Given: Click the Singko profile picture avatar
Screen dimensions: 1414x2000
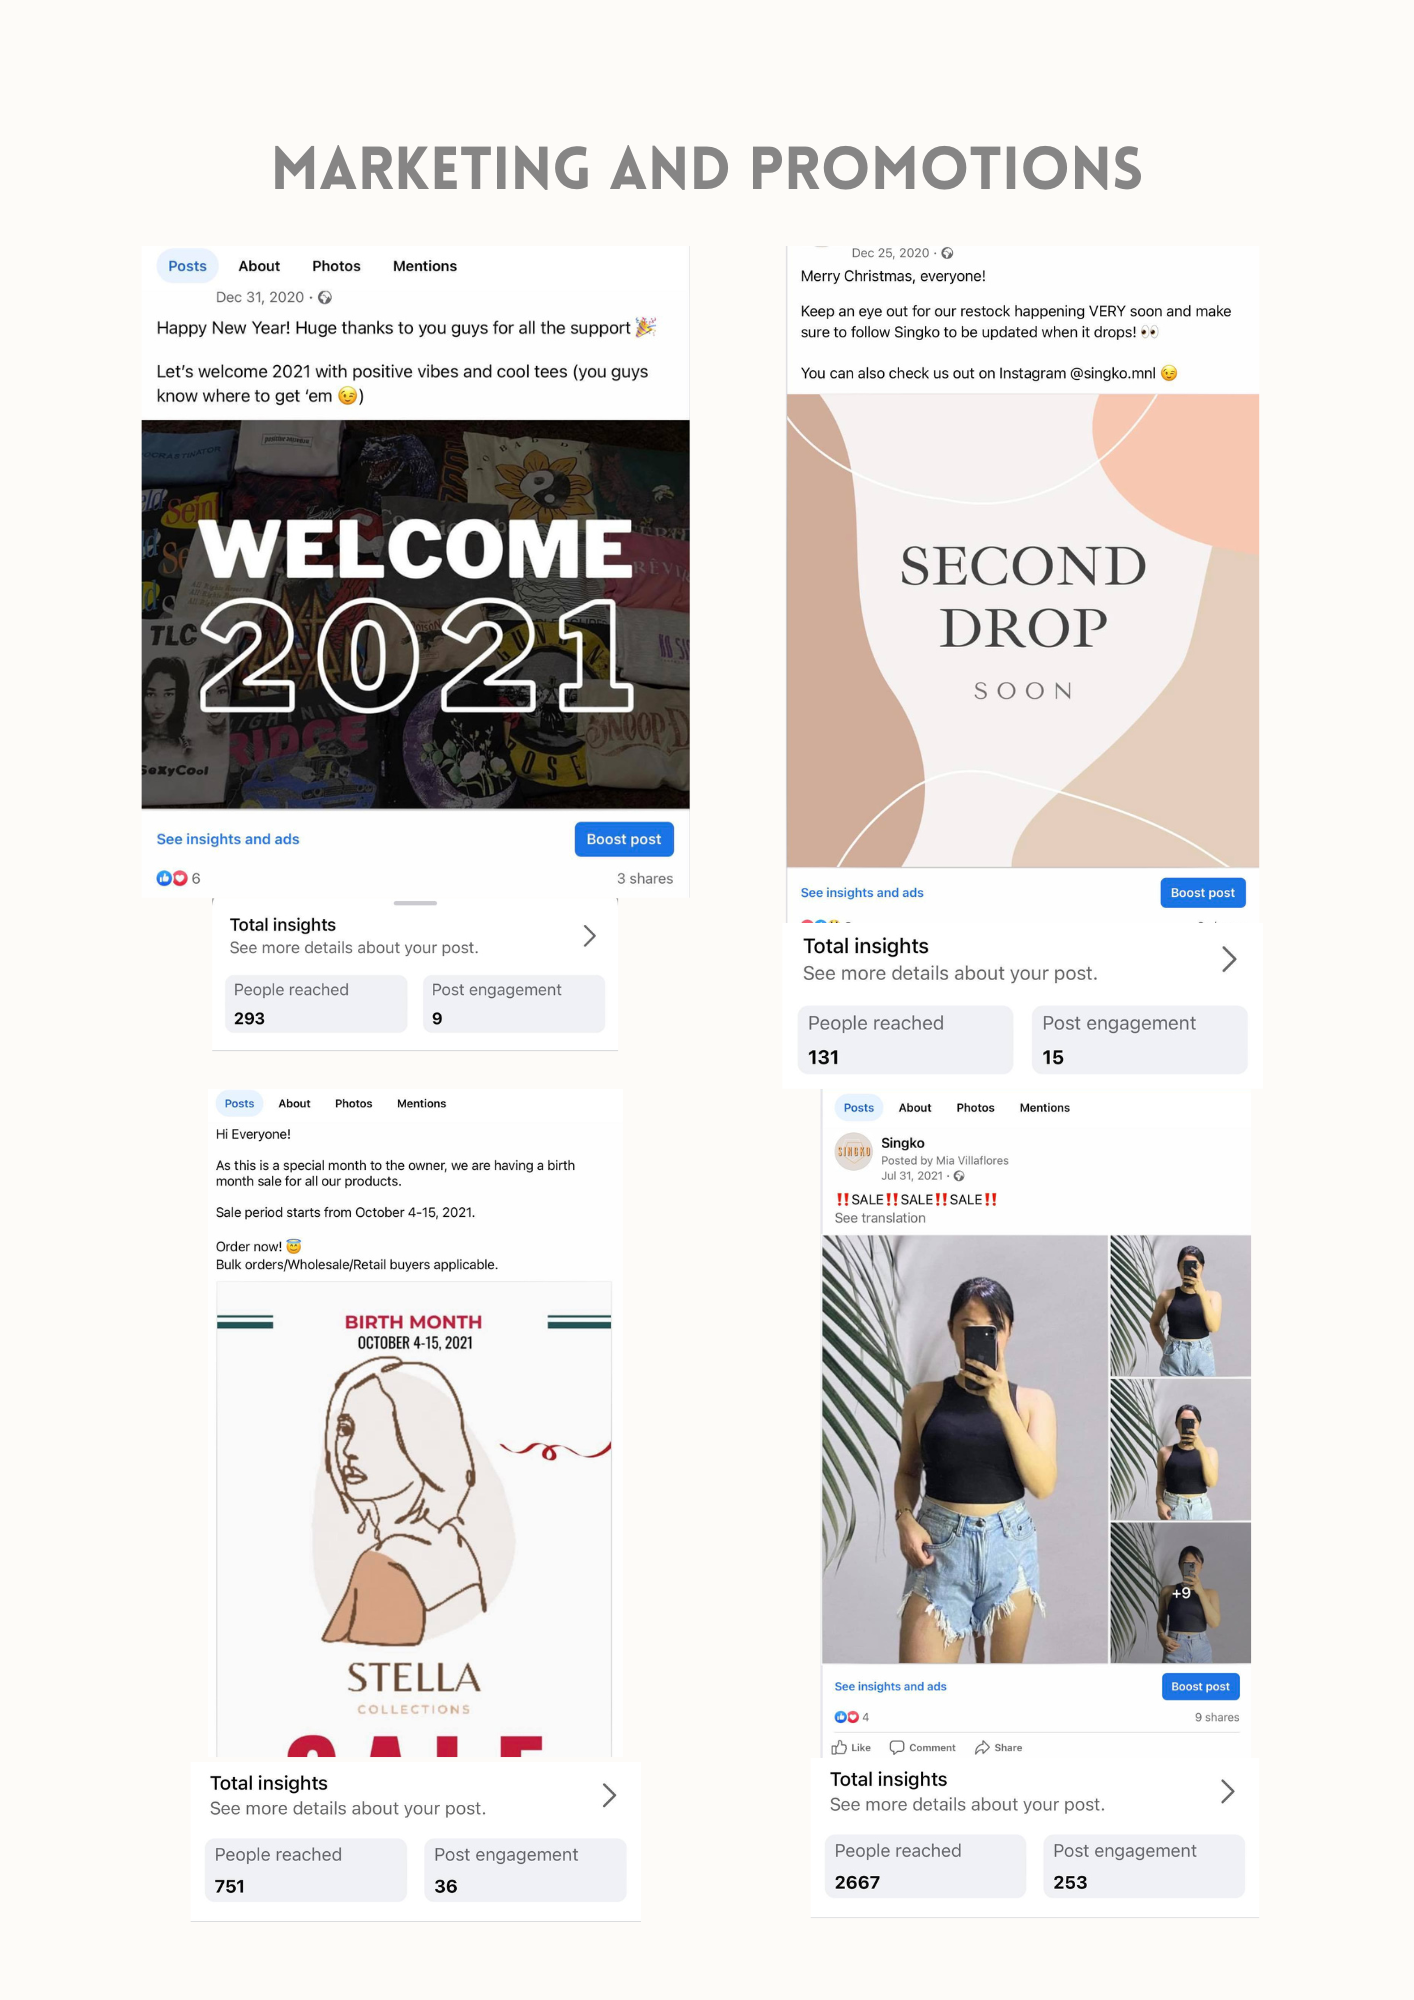Looking at the screenshot, I should coord(854,1151).
